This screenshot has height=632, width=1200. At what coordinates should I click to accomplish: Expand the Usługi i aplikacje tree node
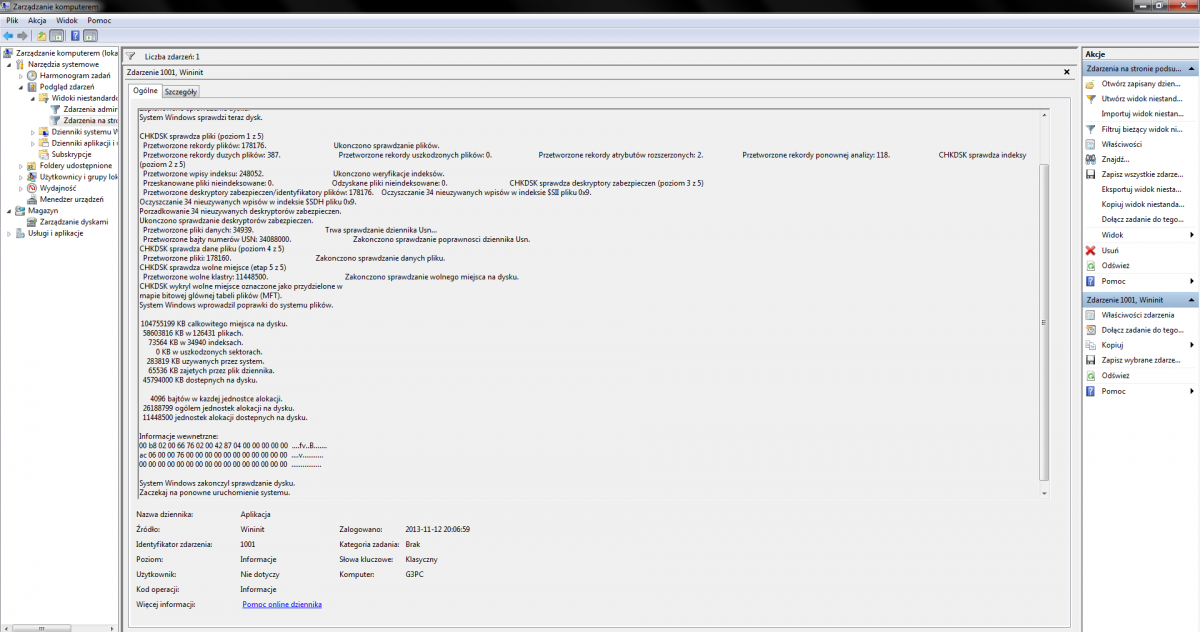tap(10, 233)
